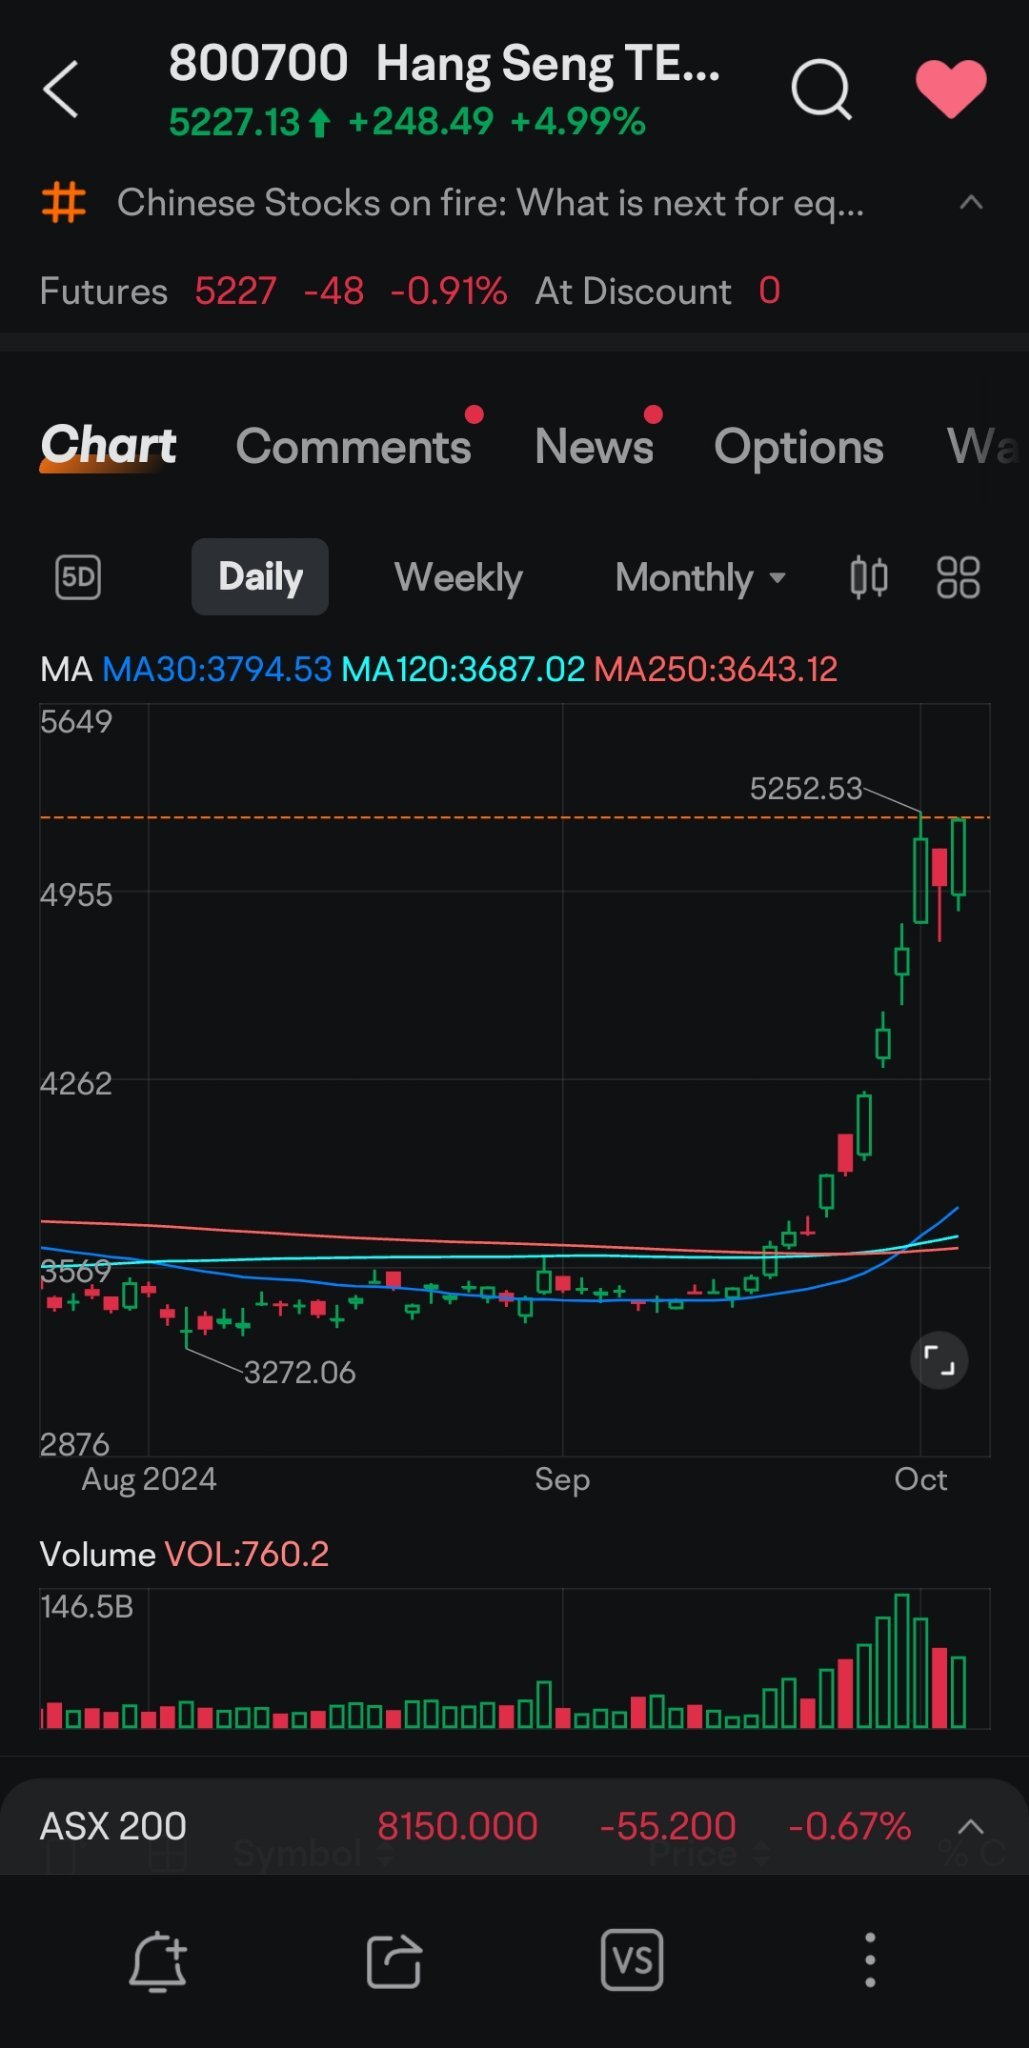The height and width of the screenshot is (2048, 1029).
Task: Open the News tab
Action: click(594, 446)
